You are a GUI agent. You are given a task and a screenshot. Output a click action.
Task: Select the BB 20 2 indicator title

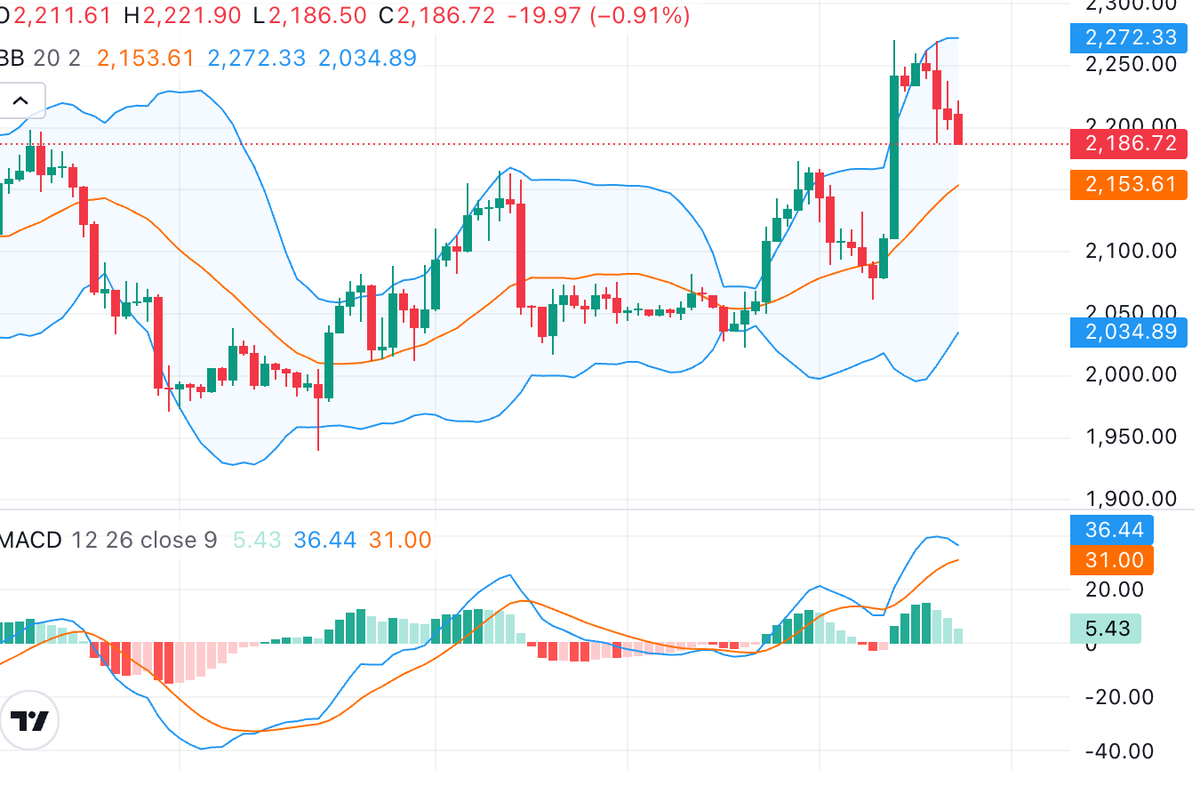(40, 58)
